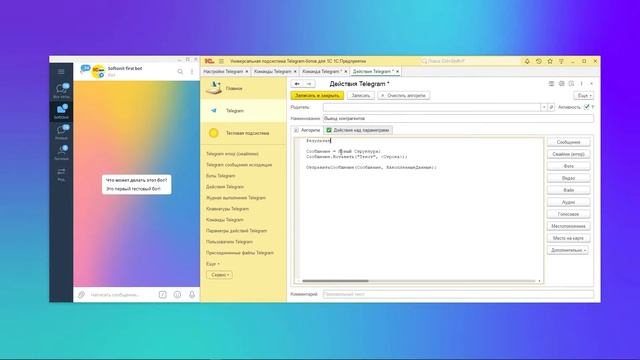
Task: Switch to the 'Команда Telegram *' tab
Action: coord(322,71)
